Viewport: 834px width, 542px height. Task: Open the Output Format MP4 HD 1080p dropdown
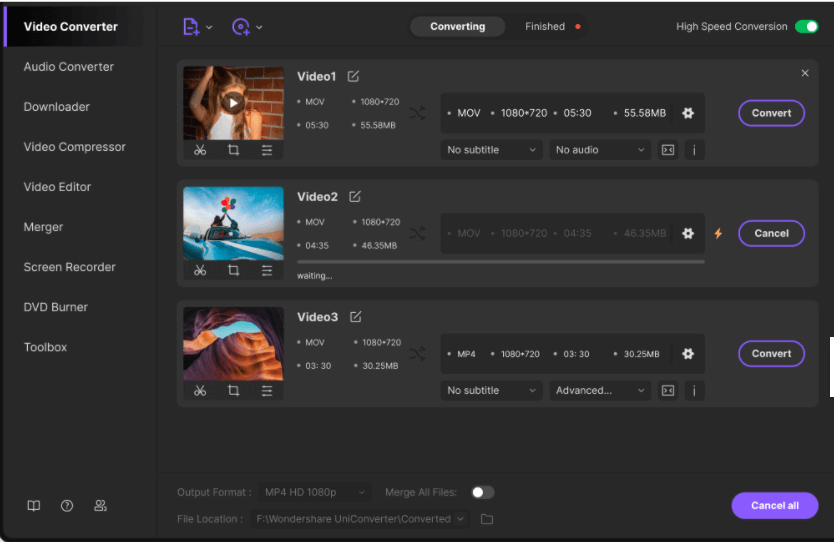click(314, 492)
